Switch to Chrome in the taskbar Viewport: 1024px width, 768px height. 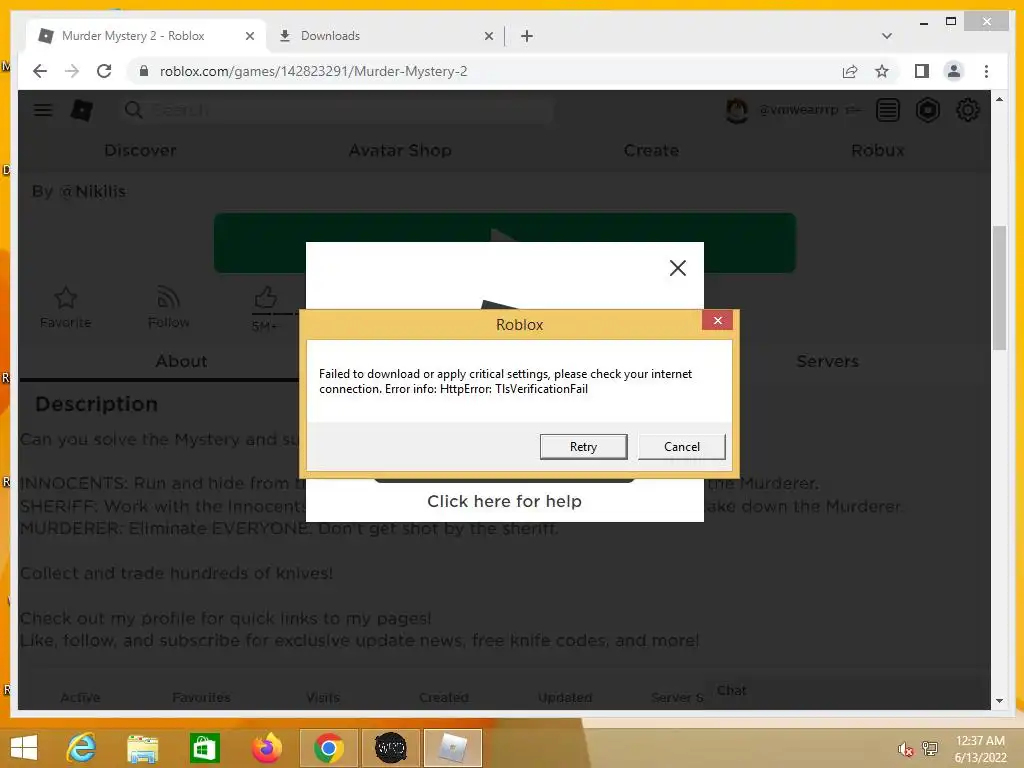click(x=328, y=748)
